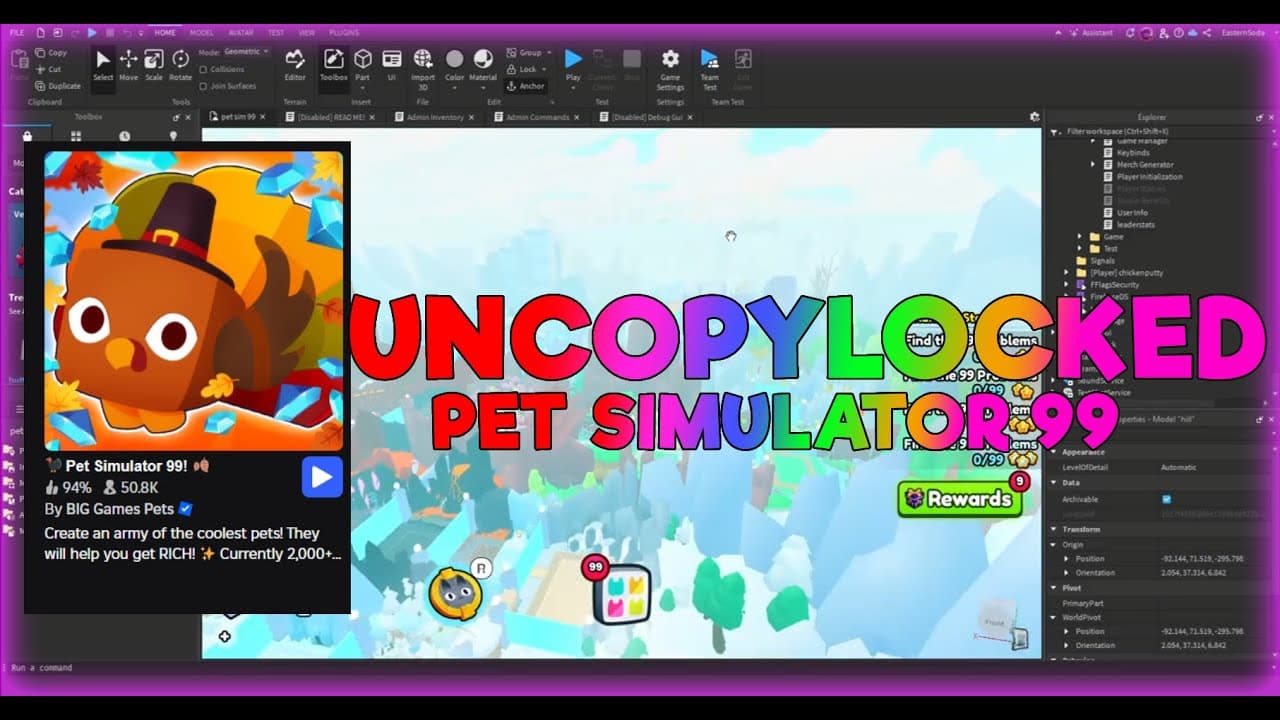Open the Assistant
Image resolution: width=1280 pixels, height=720 pixels.
(x=1090, y=32)
